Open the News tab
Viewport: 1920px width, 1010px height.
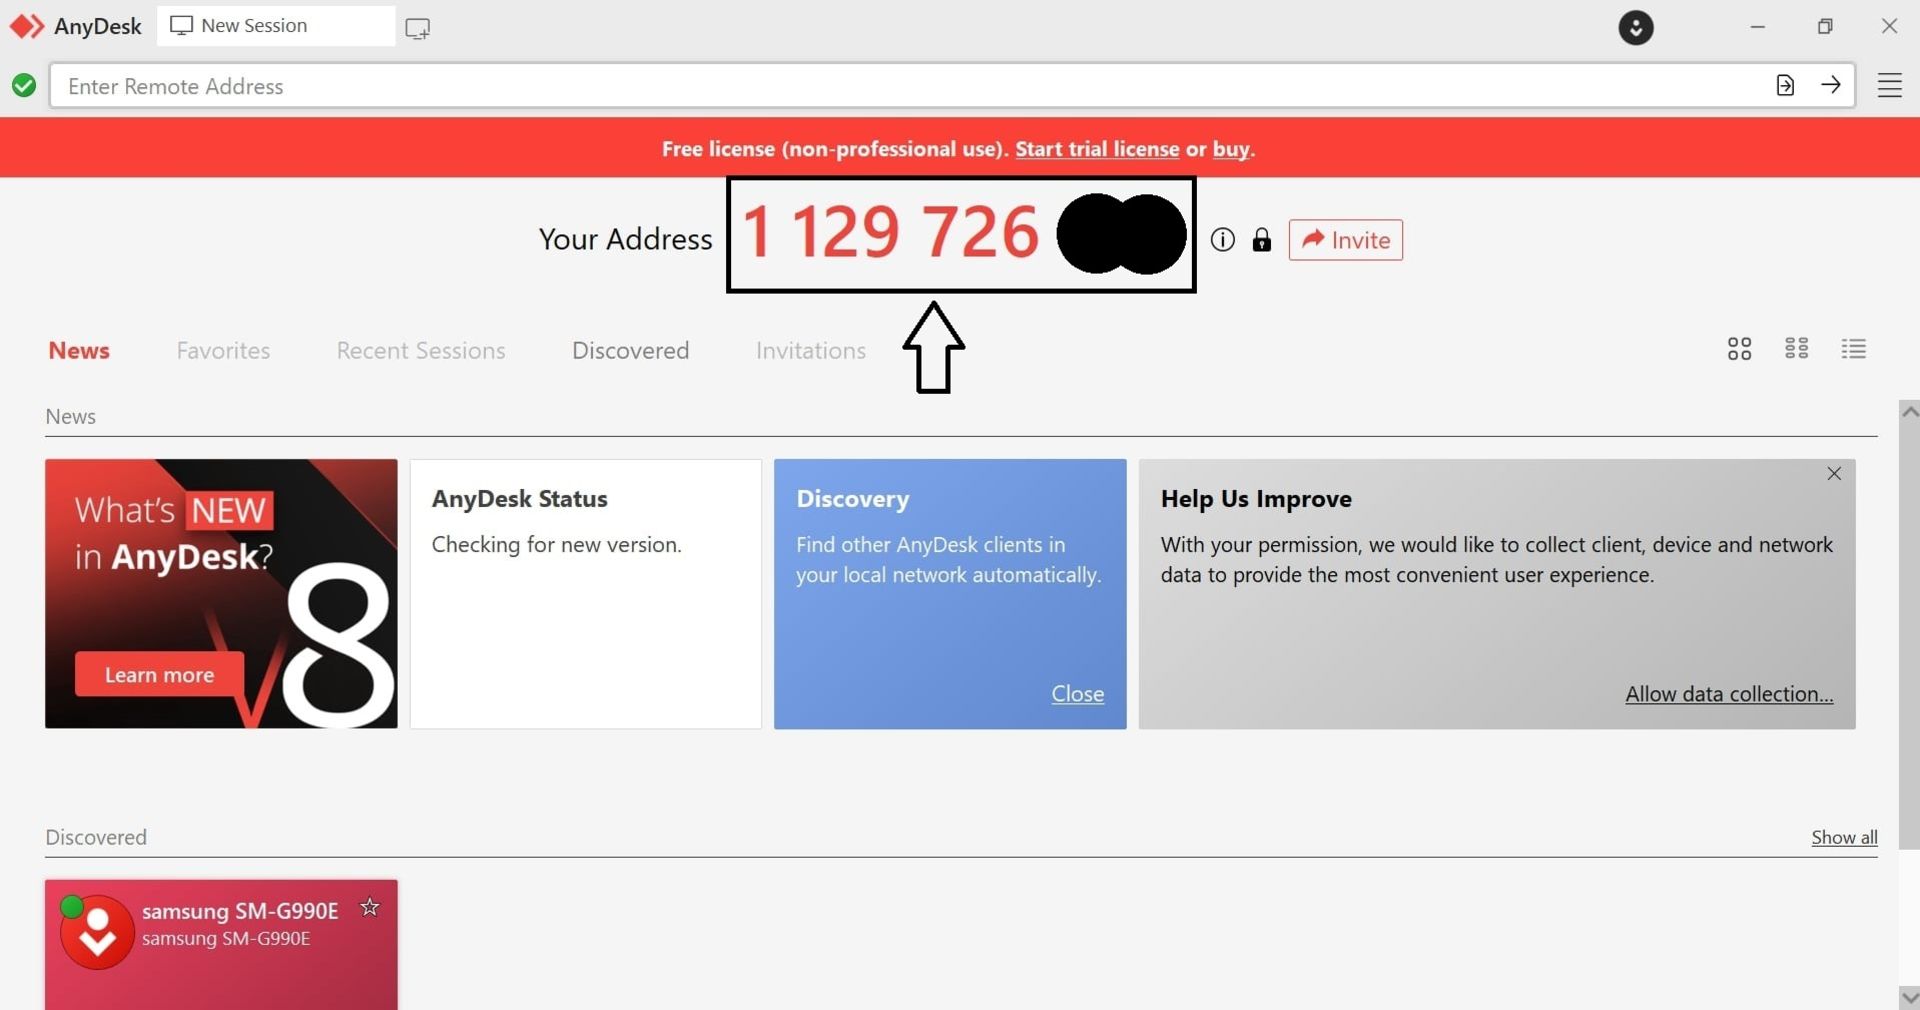79,351
